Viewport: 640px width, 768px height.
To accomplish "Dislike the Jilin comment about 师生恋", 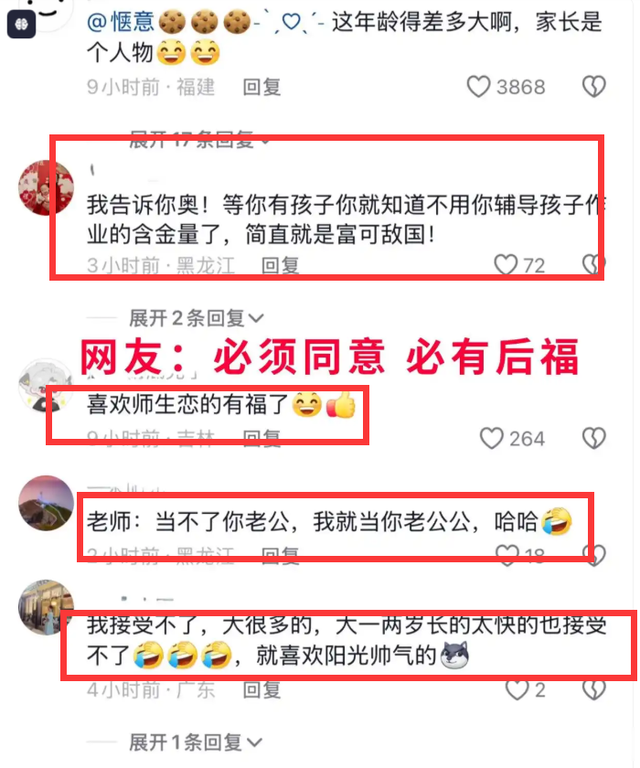I will (593, 438).
